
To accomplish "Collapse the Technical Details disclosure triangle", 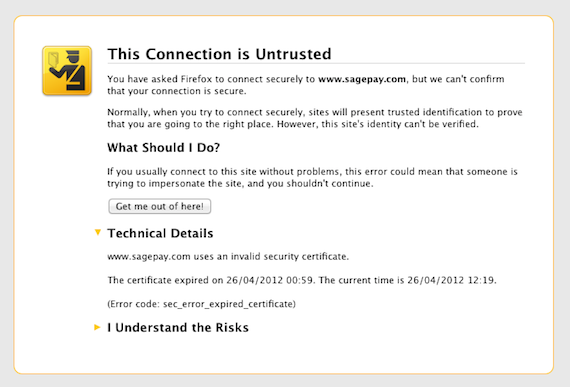I will click(97, 232).
